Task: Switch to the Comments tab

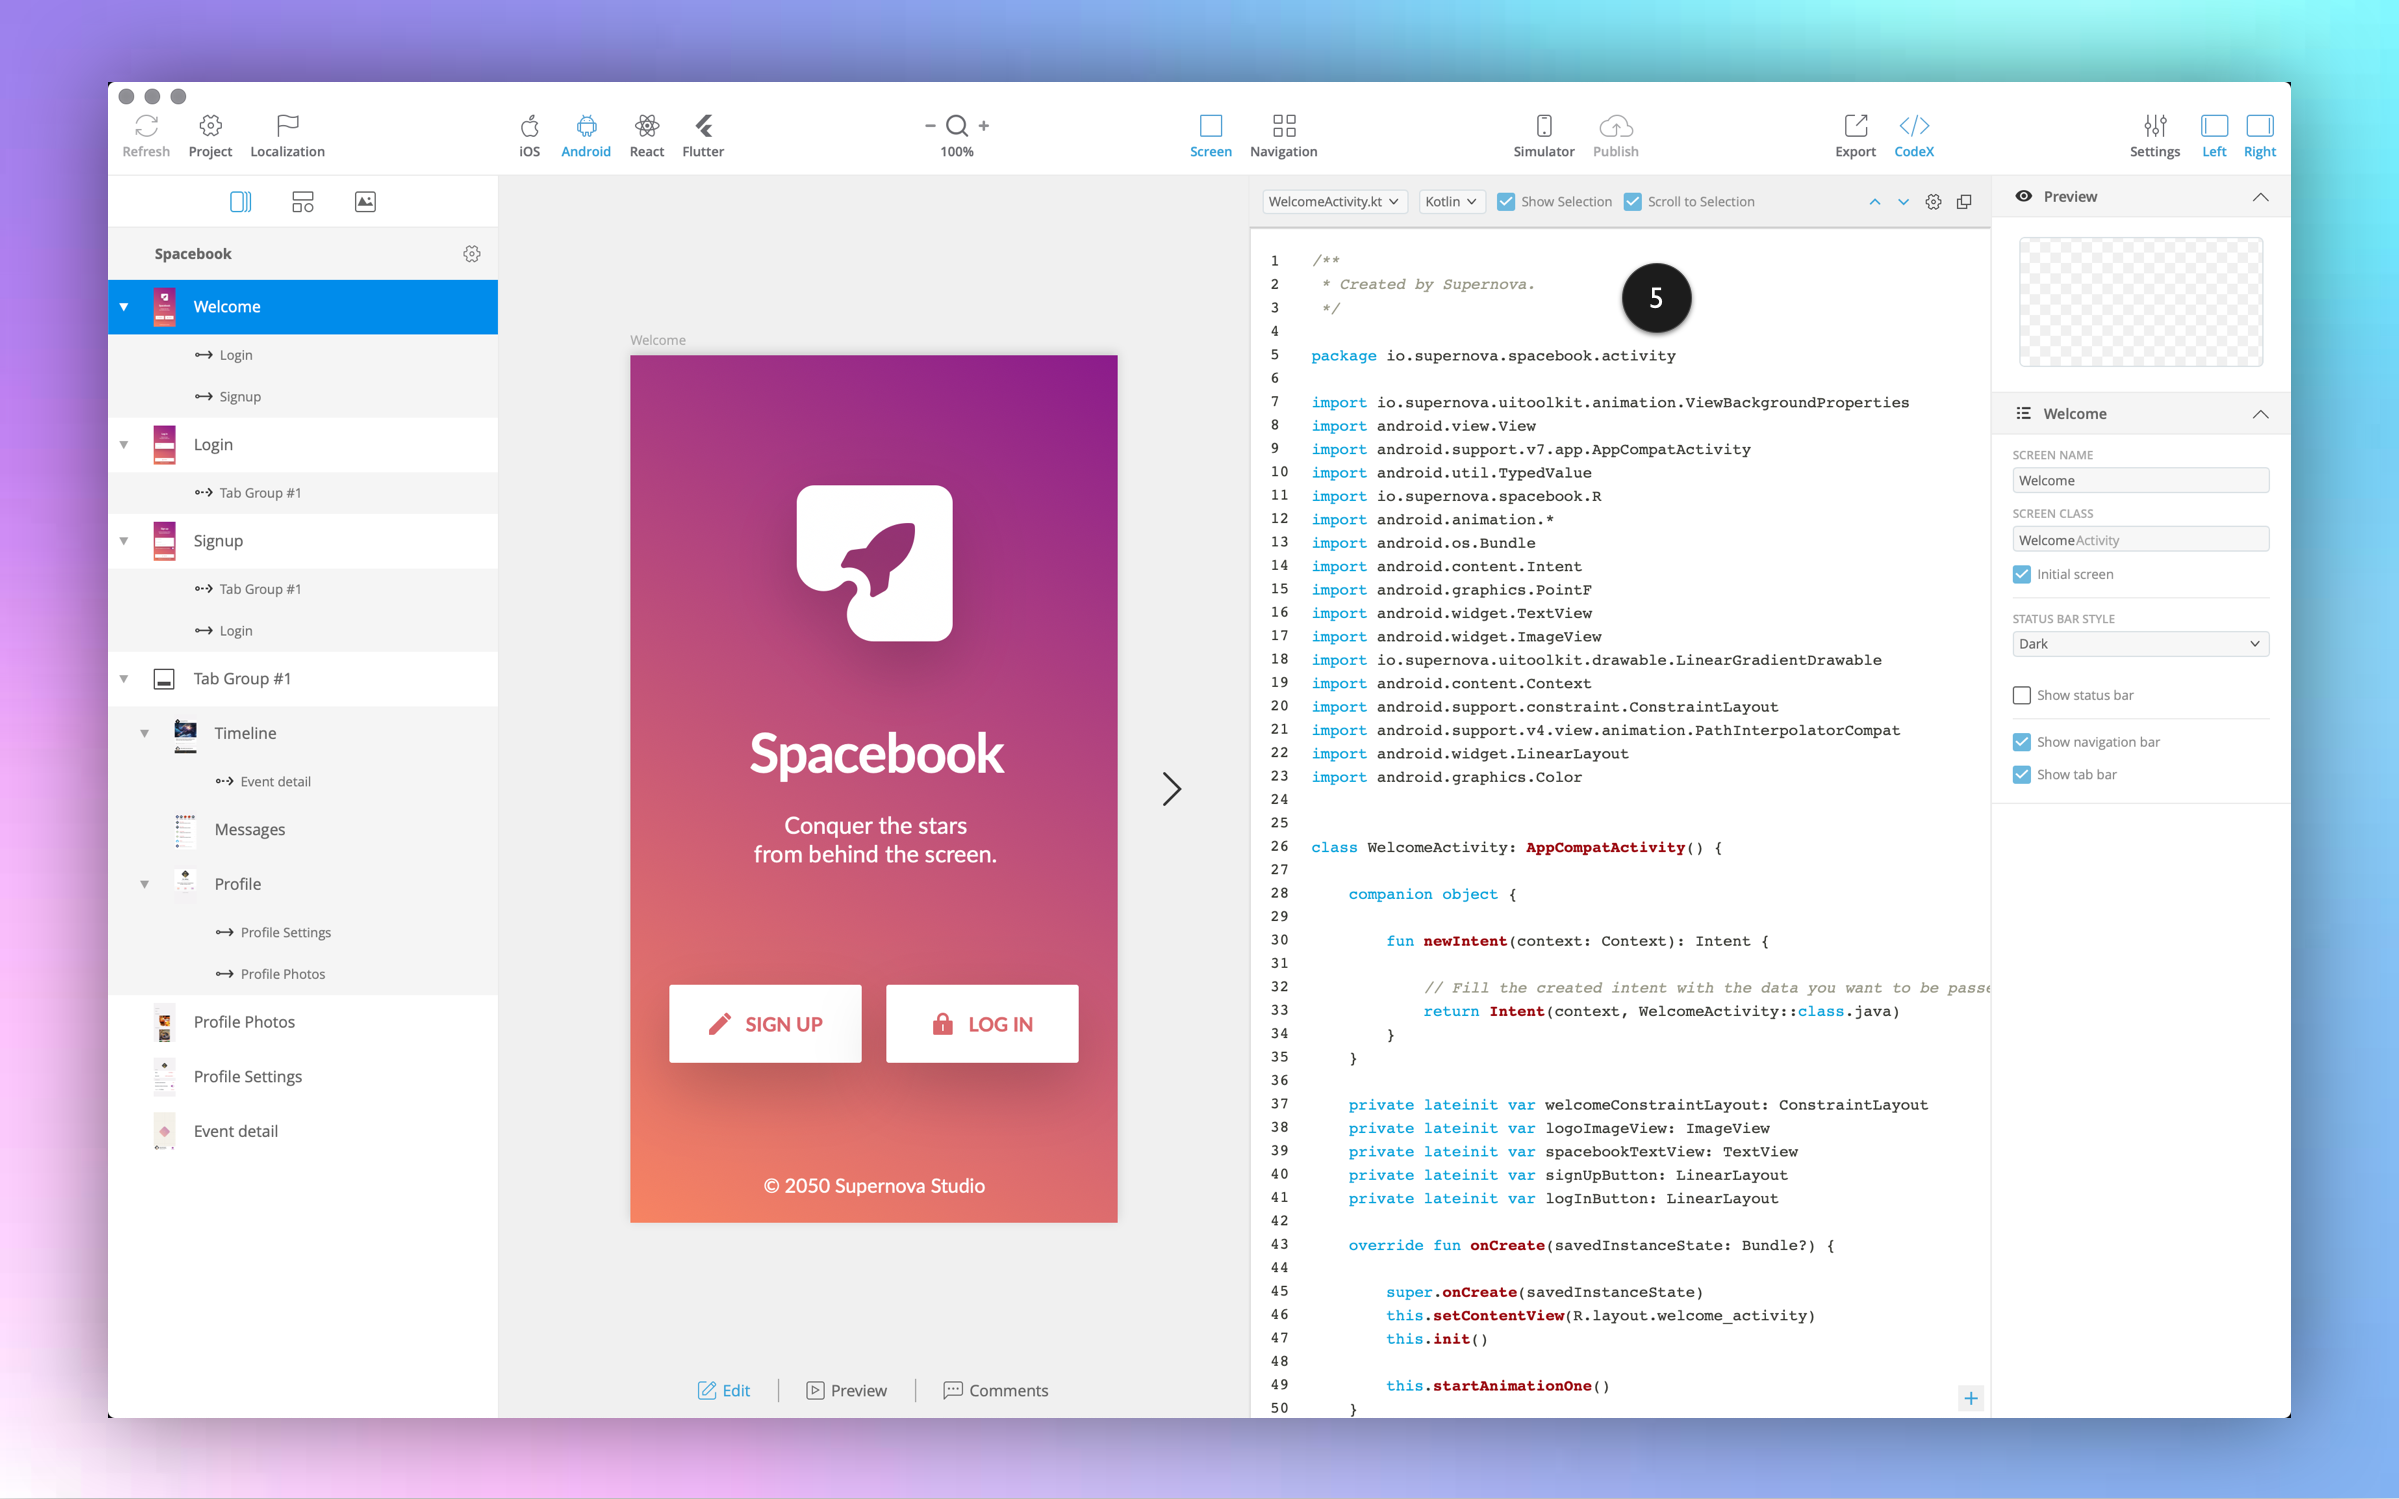Action: click(x=995, y=1390)
